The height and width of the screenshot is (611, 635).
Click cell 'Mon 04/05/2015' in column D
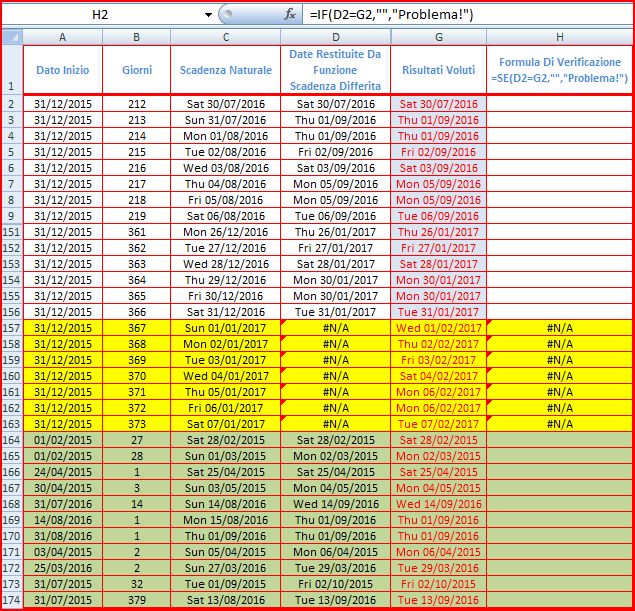tap(336, 488)
